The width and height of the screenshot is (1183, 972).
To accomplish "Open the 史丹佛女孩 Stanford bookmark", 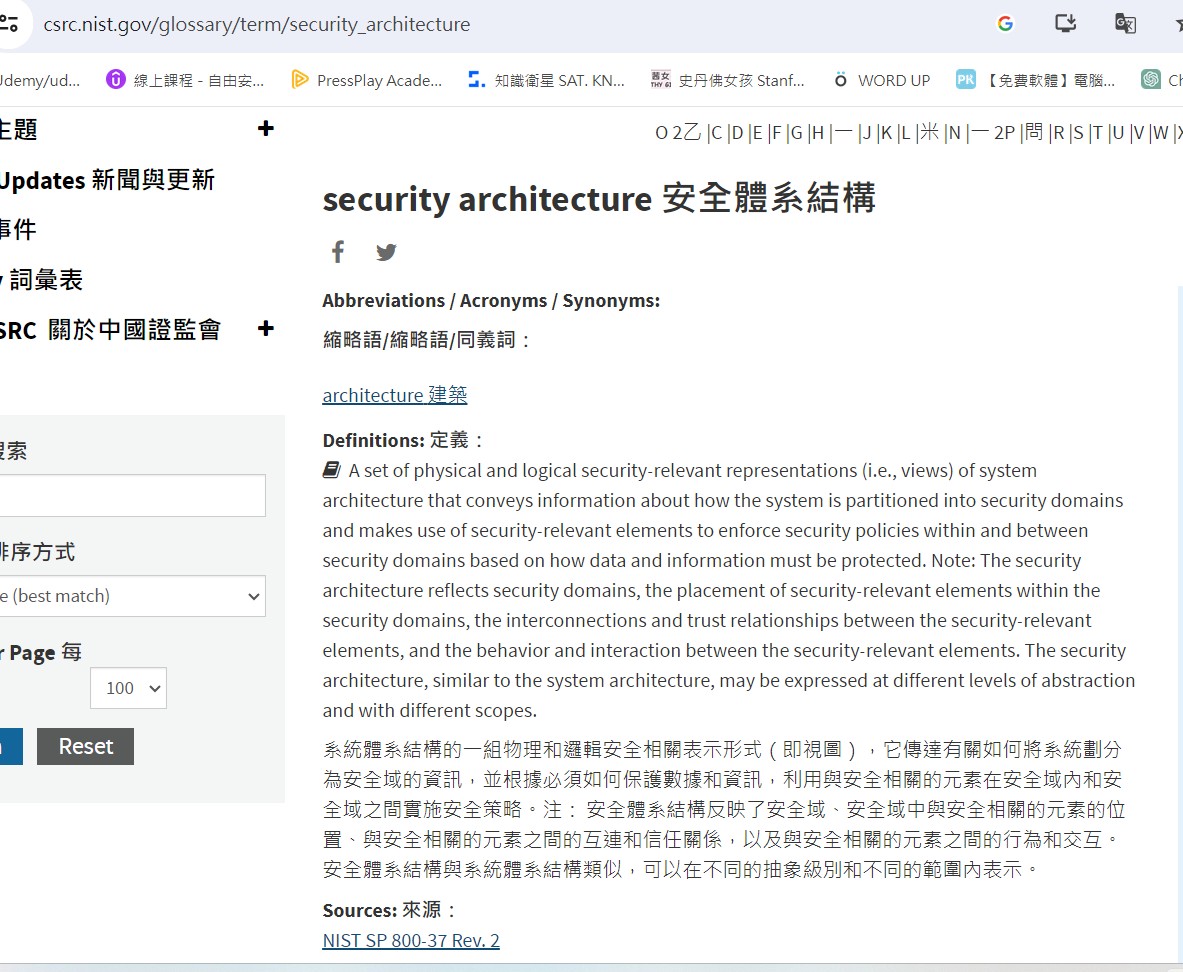I will (727, 80).
